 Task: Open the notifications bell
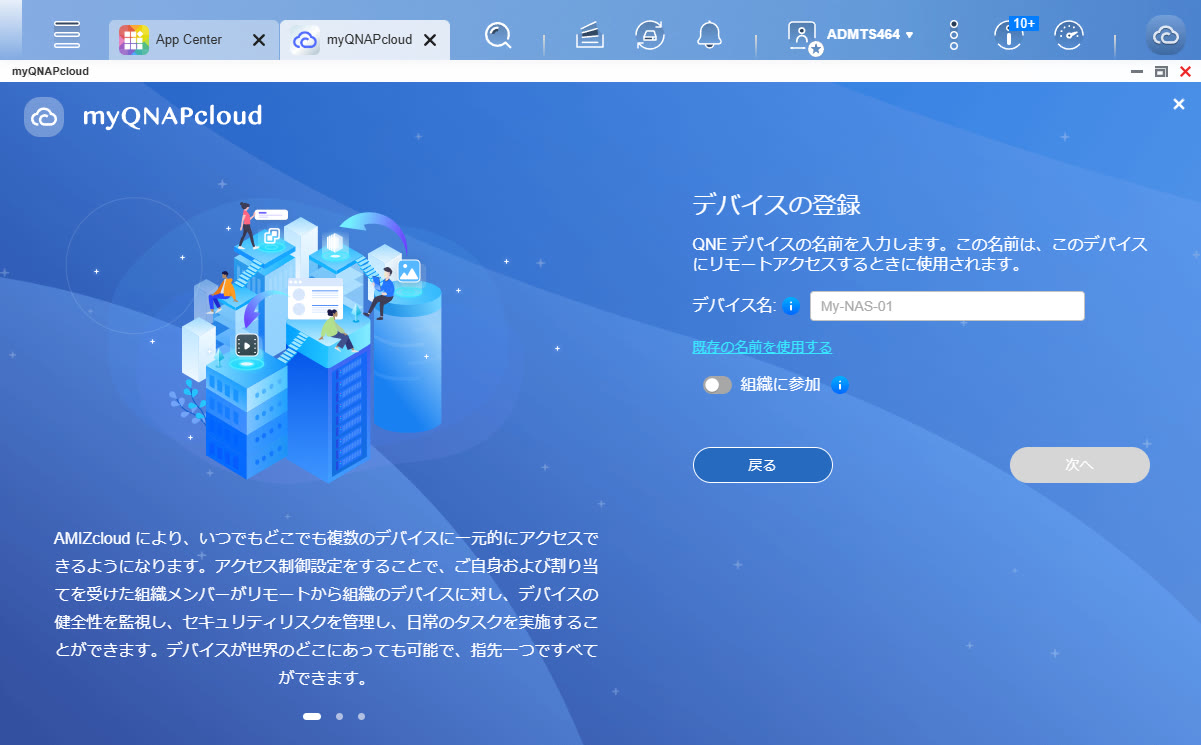coord(709,36)
